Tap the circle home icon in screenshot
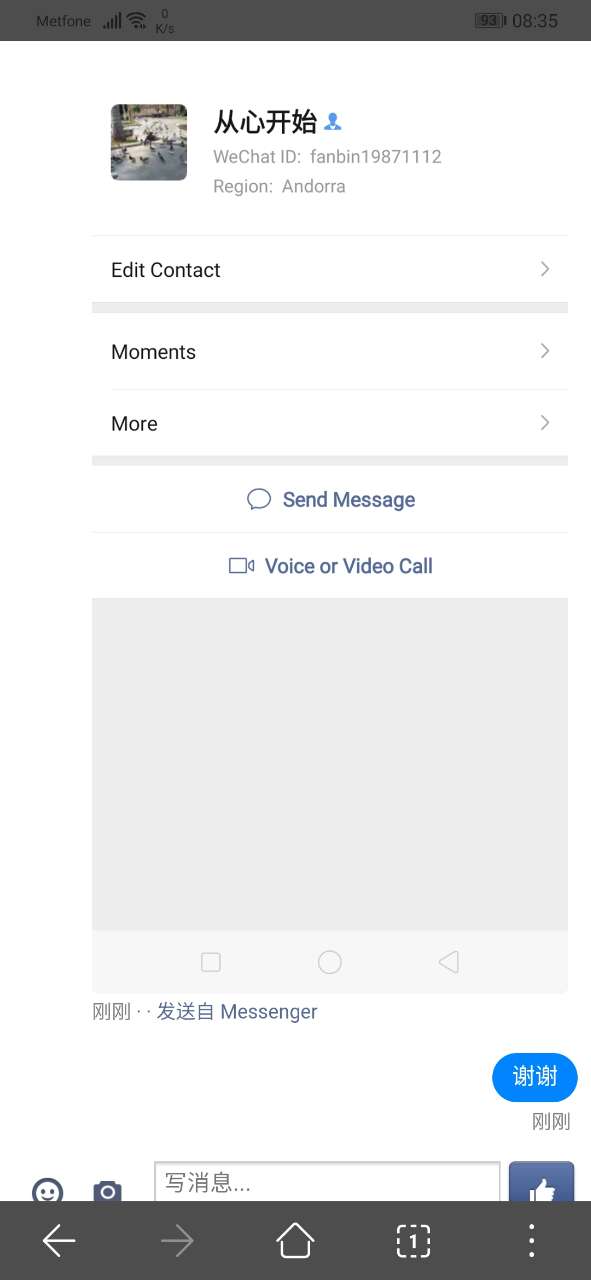 pyautogui.click(x=330, y=962)
